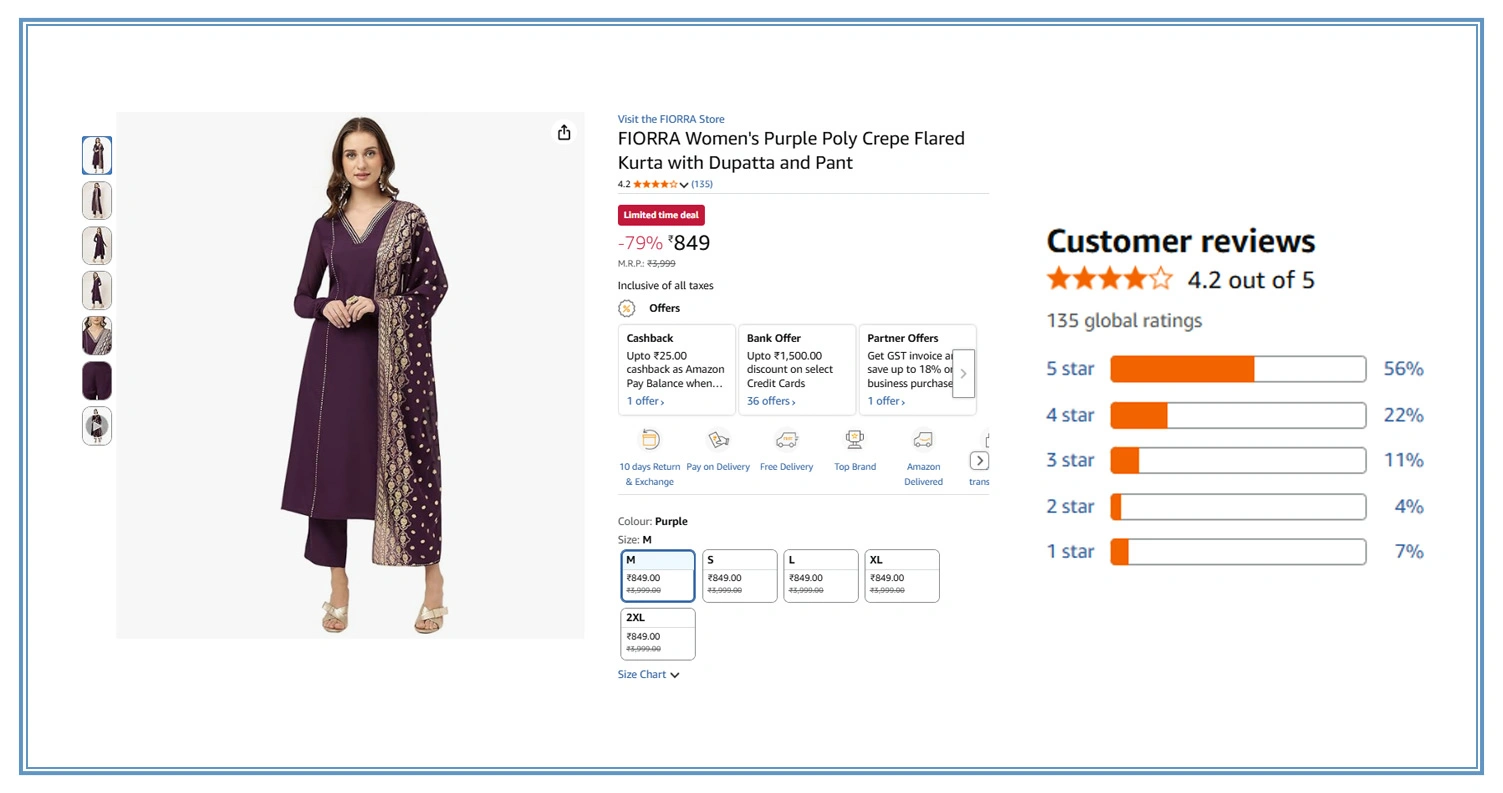Click the Top Brand trophy icon
The height and width of the screenshot is (793, 1503).
855,439
